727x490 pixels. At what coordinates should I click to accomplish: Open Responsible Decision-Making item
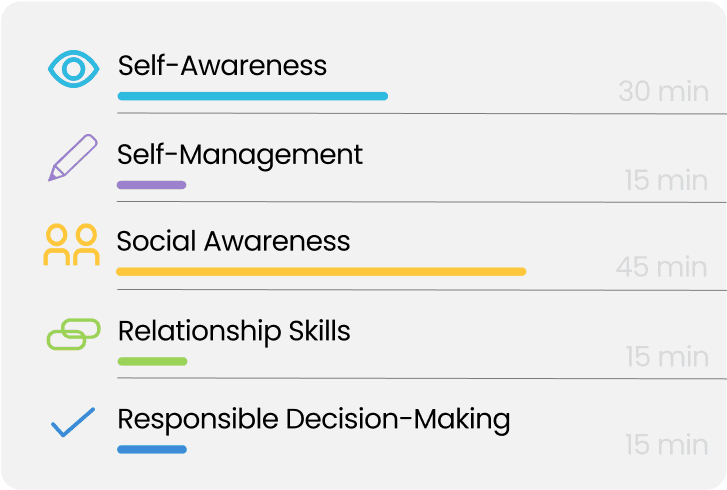tap(313, 419)
